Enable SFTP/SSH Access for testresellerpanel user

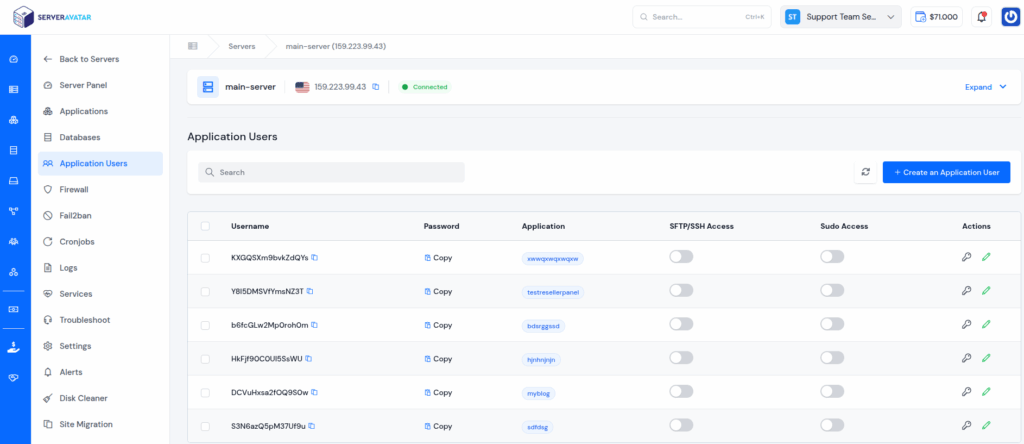[x=681, y=291]
